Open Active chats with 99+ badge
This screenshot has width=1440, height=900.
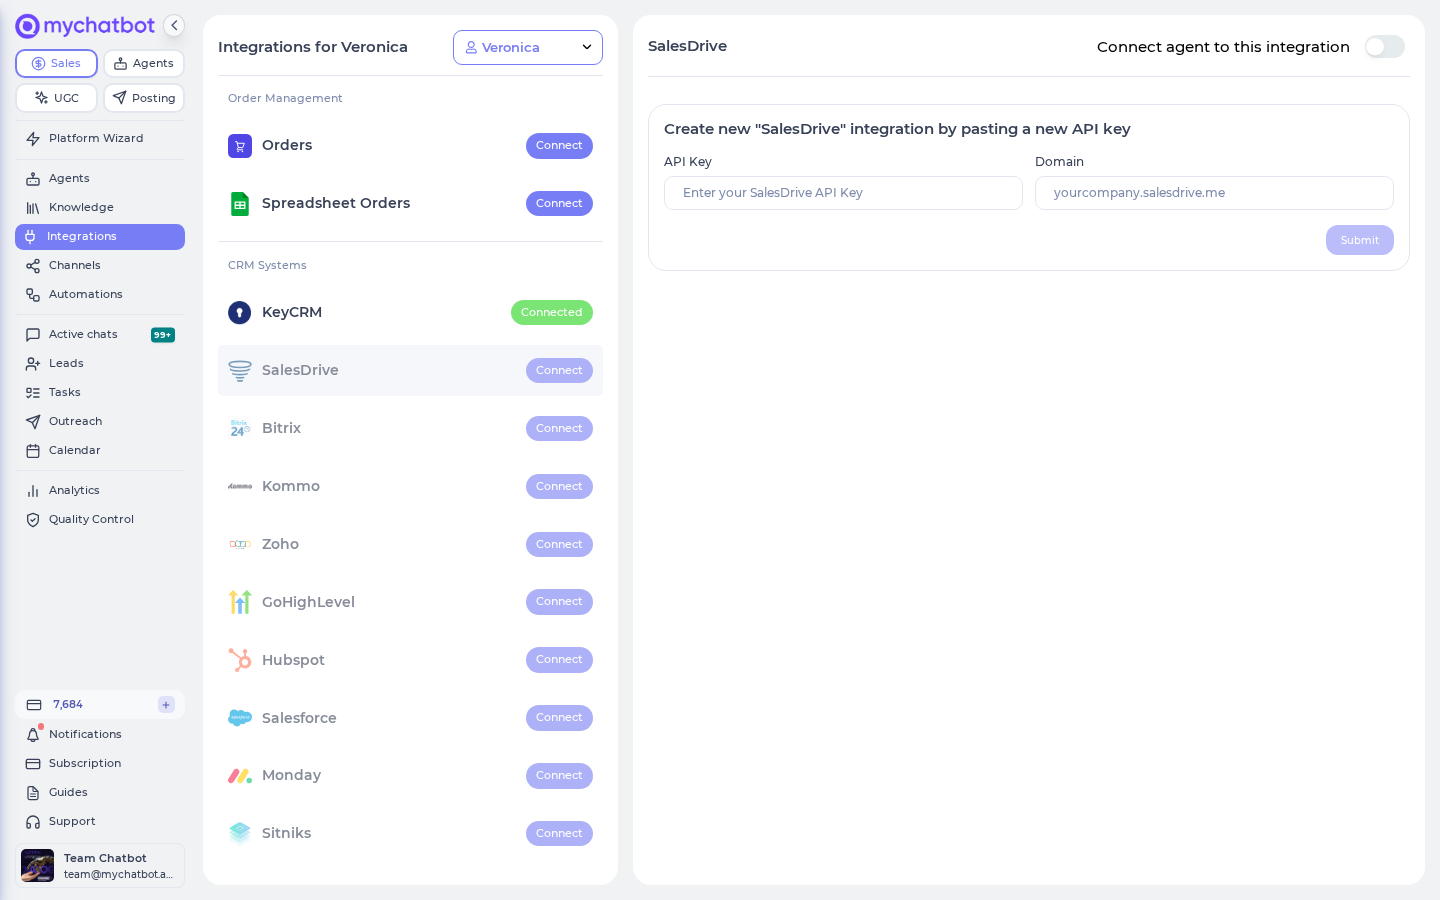coord(100,335)
